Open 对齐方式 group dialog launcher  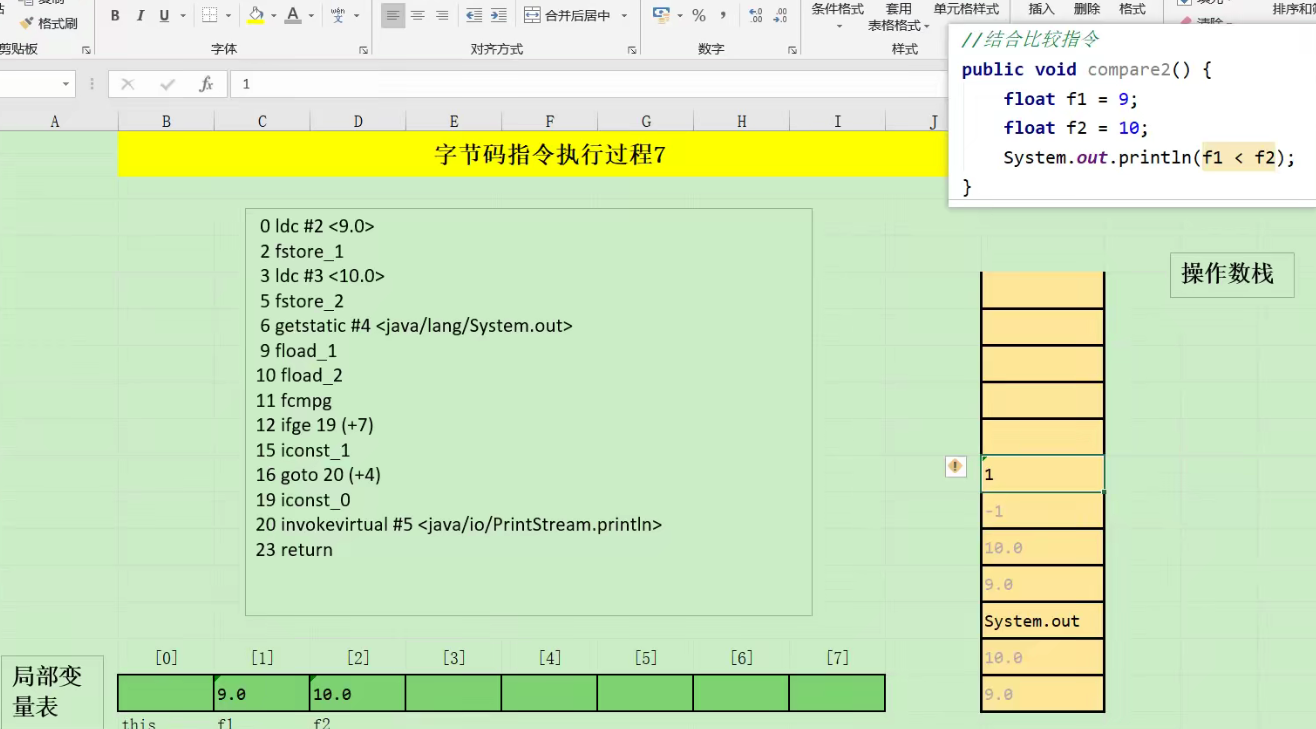[632, 50]
